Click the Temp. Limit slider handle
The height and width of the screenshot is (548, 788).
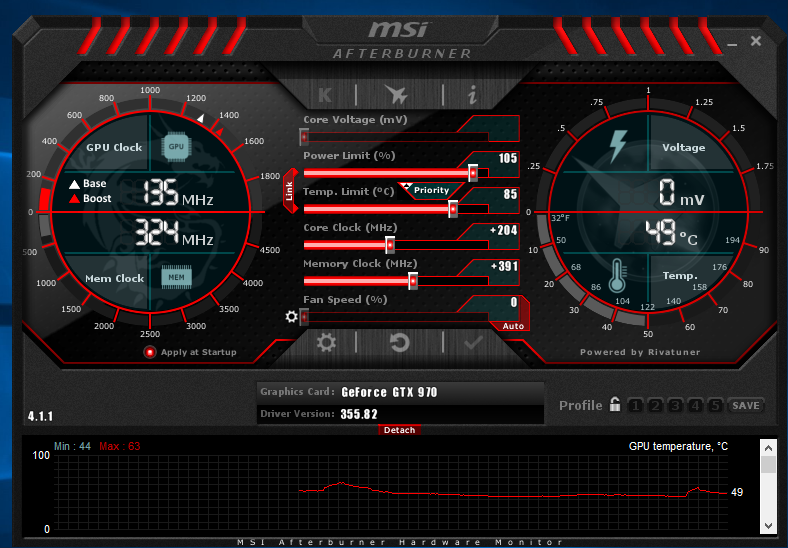point(453,209)
